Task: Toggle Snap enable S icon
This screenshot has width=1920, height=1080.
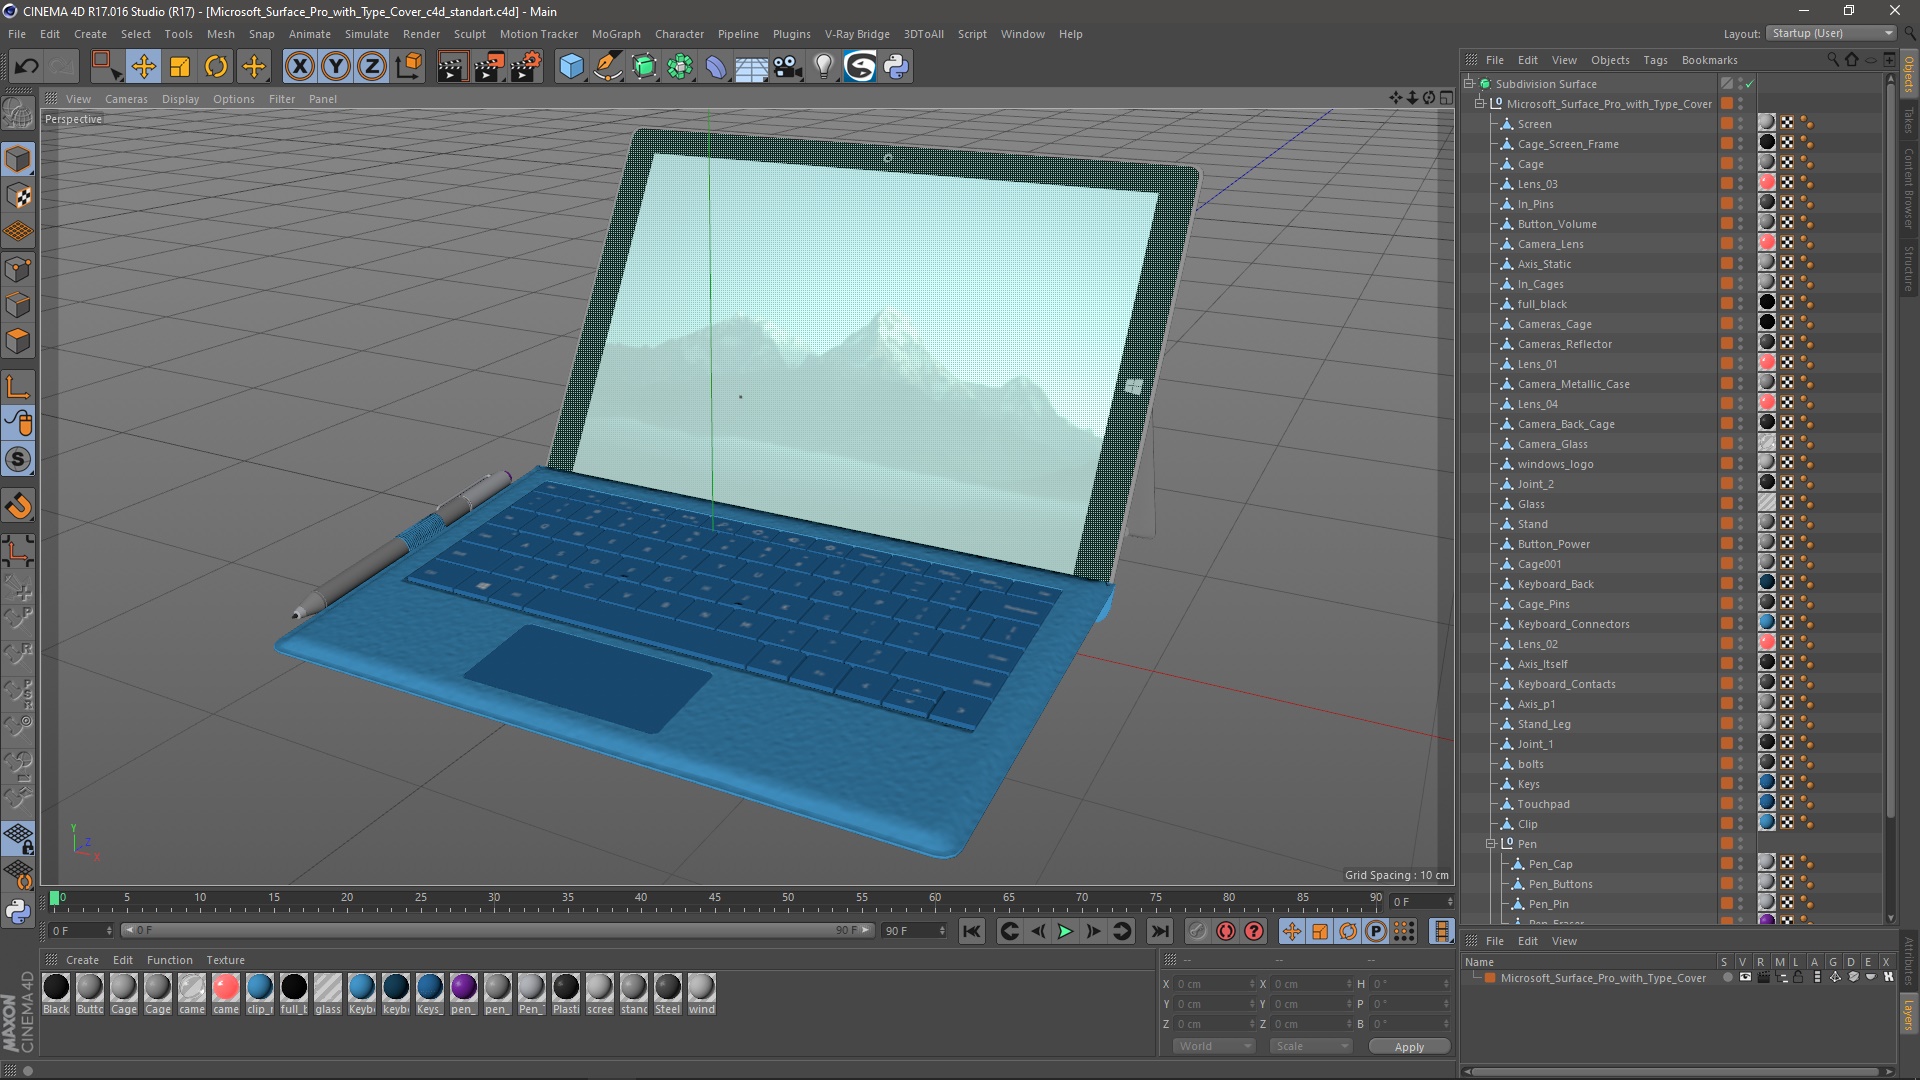Action: pyautogui.click(x=18, y=460)
